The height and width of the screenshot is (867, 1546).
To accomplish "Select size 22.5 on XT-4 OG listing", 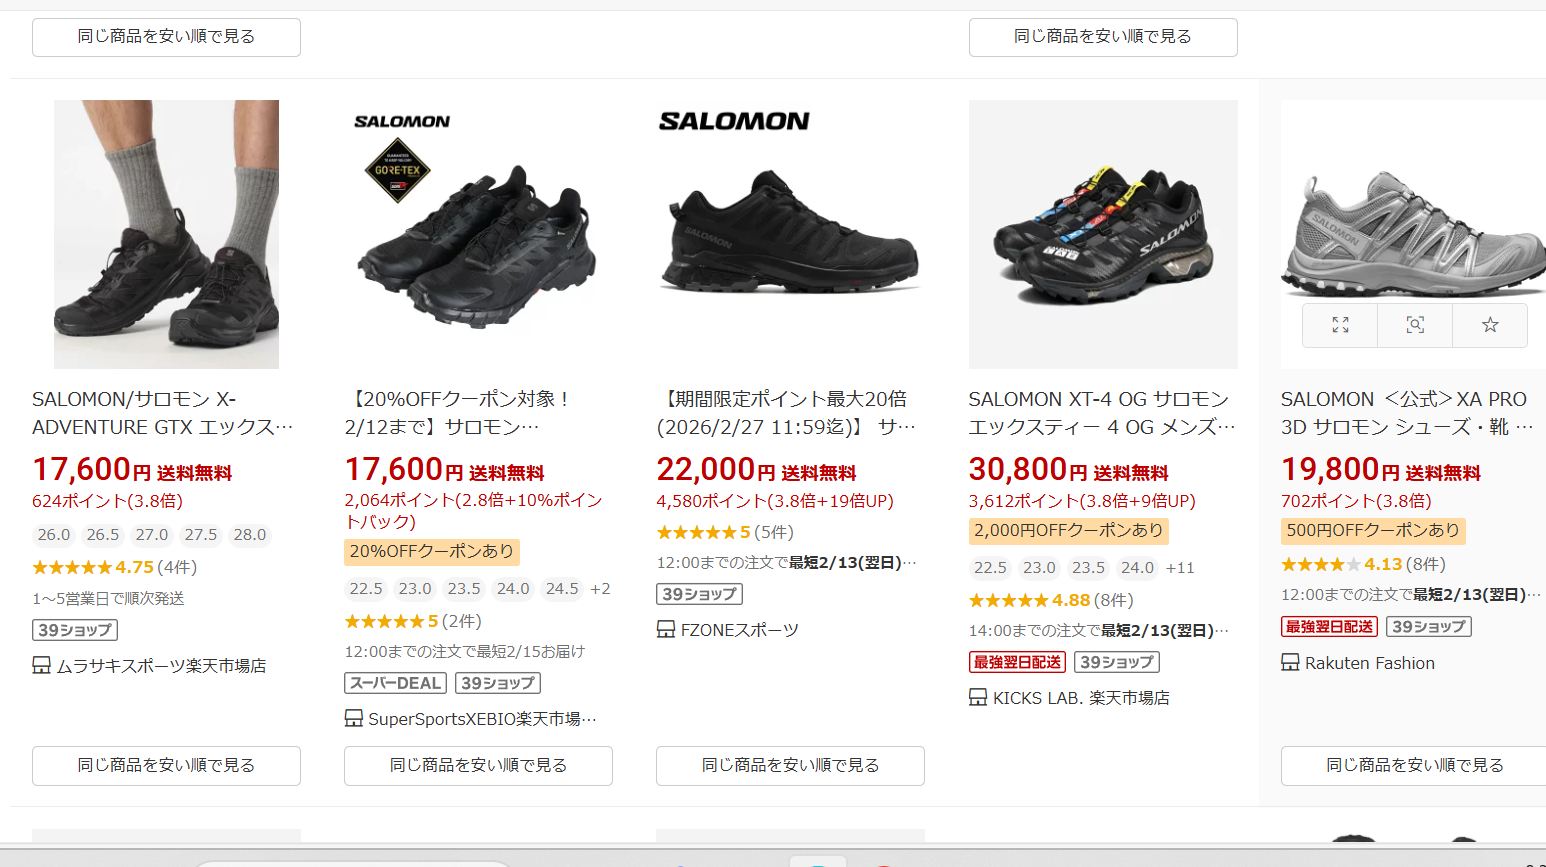I will 990,567.
